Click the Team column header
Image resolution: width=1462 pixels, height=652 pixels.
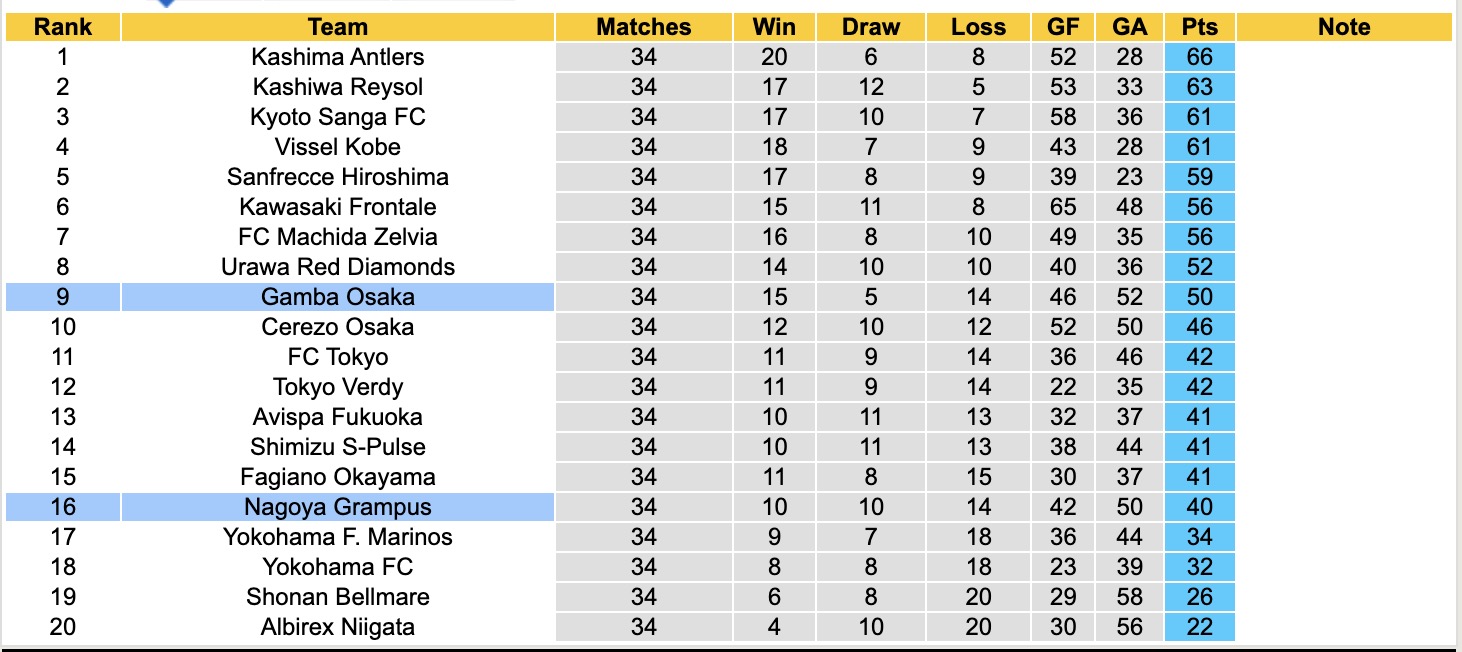(338, 27)
